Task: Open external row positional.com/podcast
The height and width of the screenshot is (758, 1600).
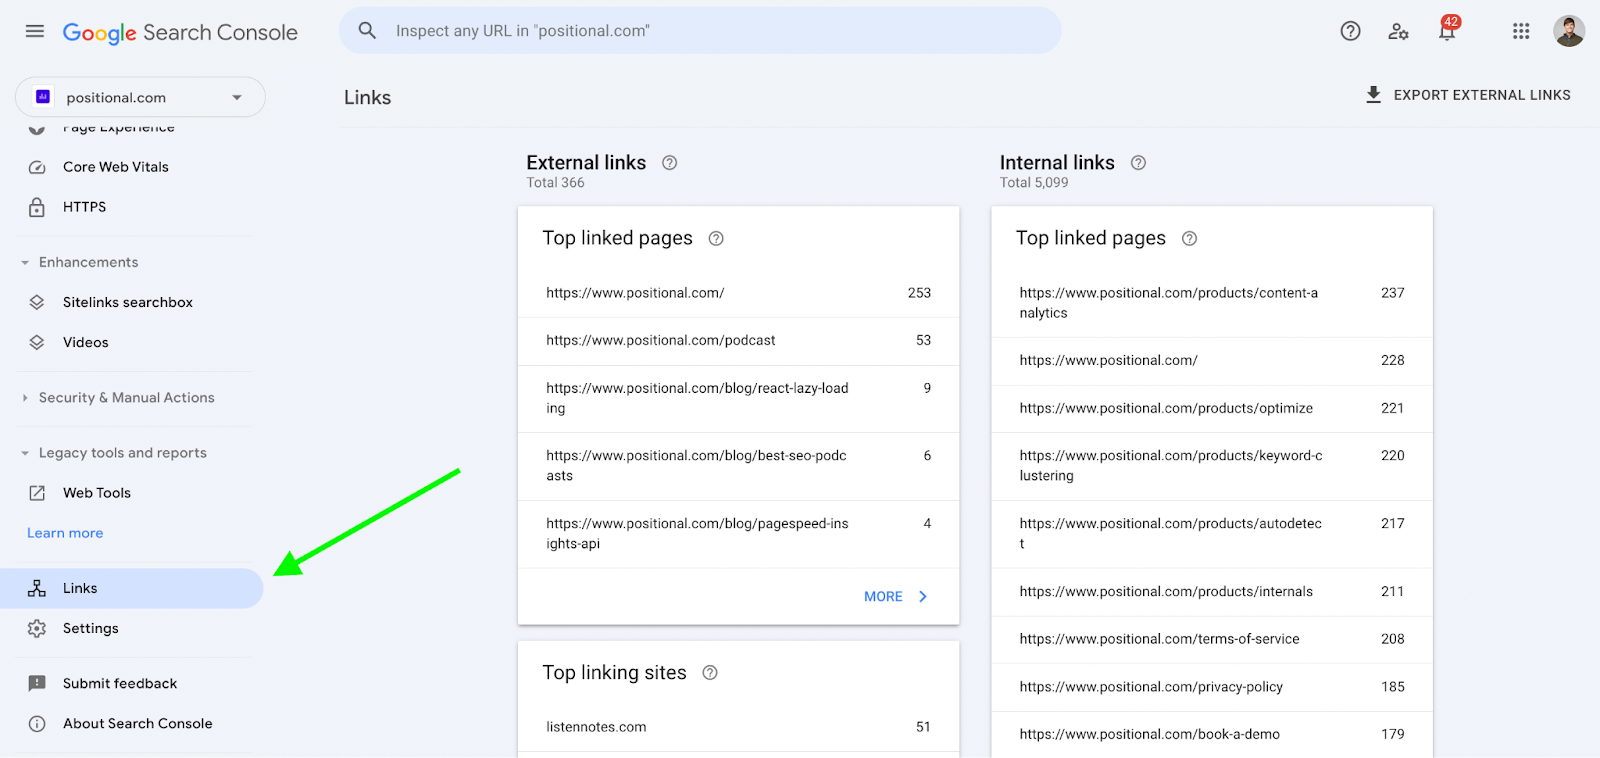Action: (x=739, y=341)
